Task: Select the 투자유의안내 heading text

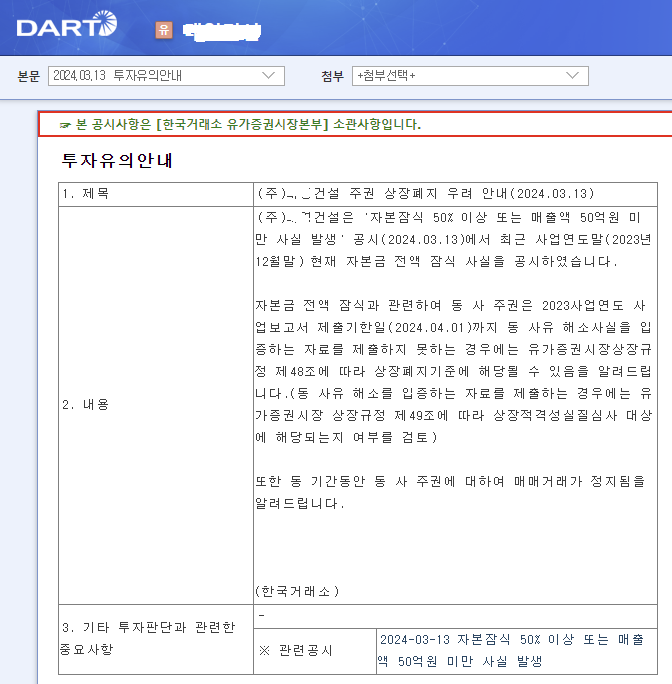Action: [x=117, y=161]
